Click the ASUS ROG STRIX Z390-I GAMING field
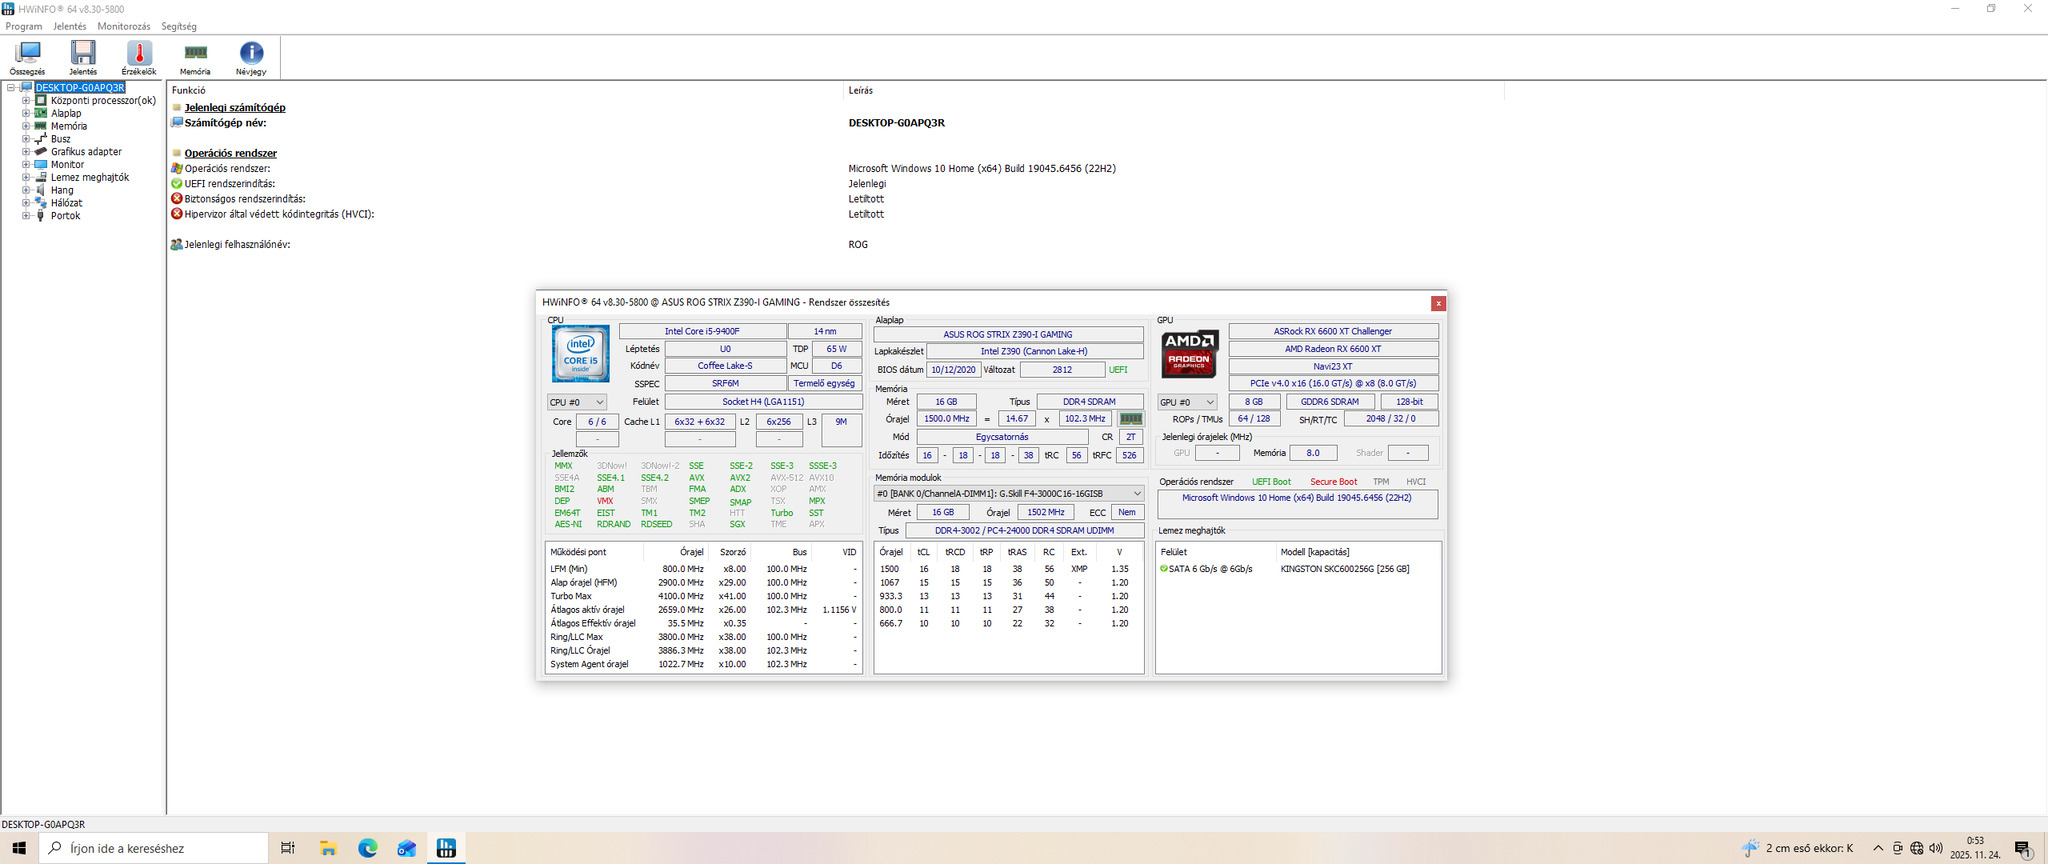 click(1008, 334)
